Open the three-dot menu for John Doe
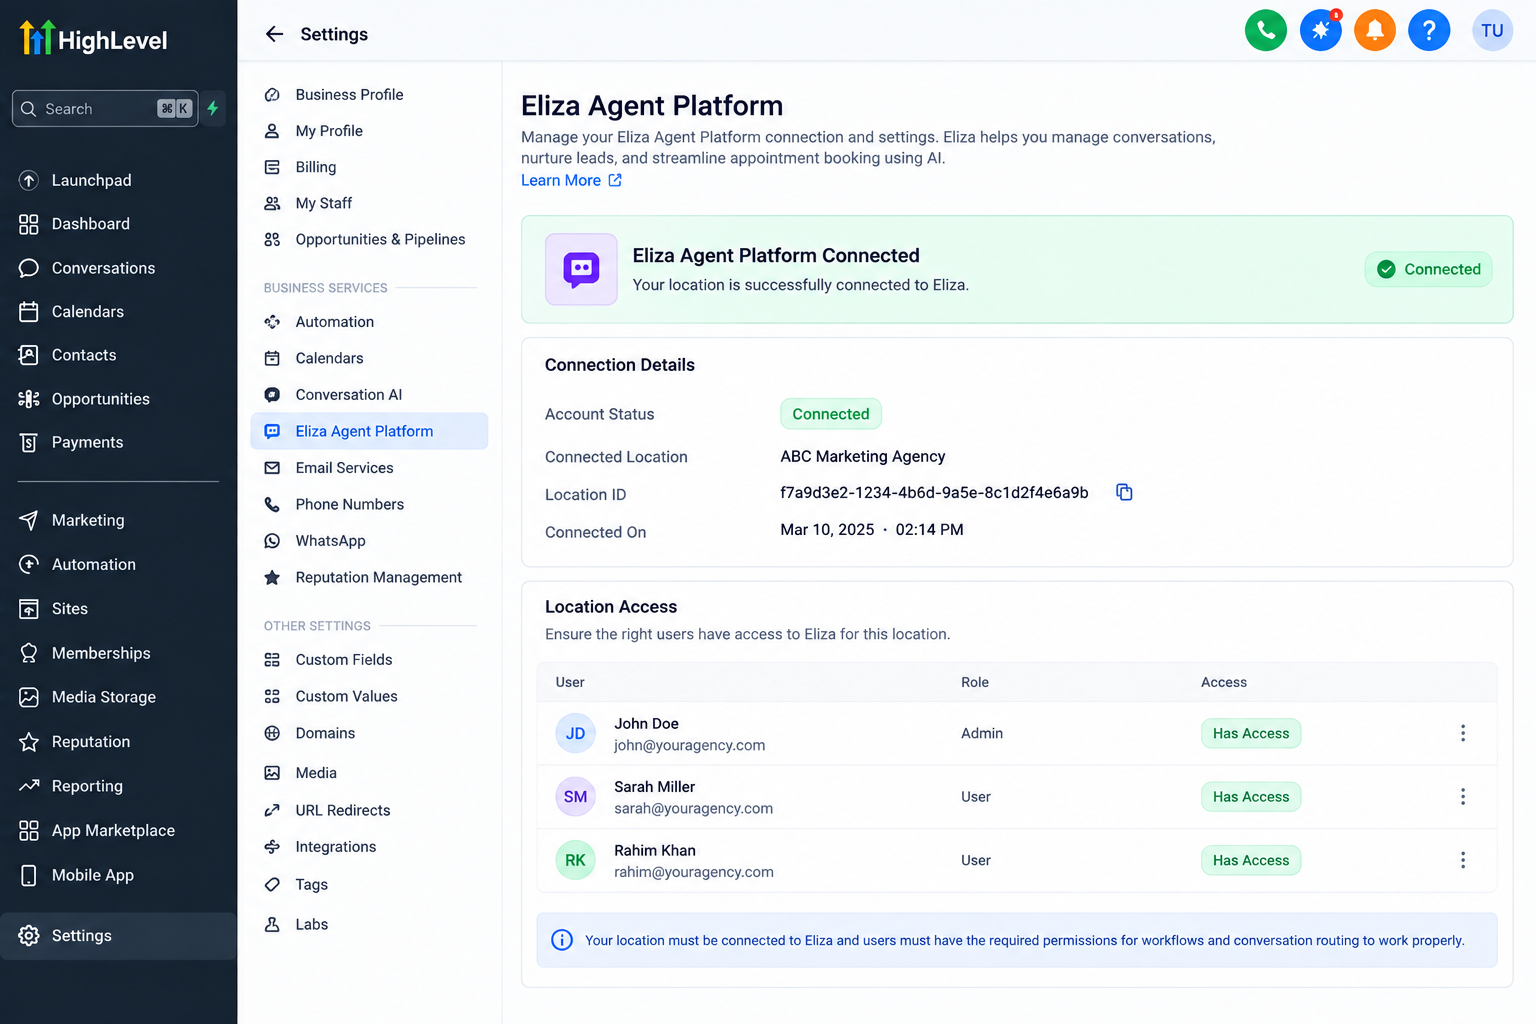This screenshot has height=1024, width=1536. coord(1463,733)
